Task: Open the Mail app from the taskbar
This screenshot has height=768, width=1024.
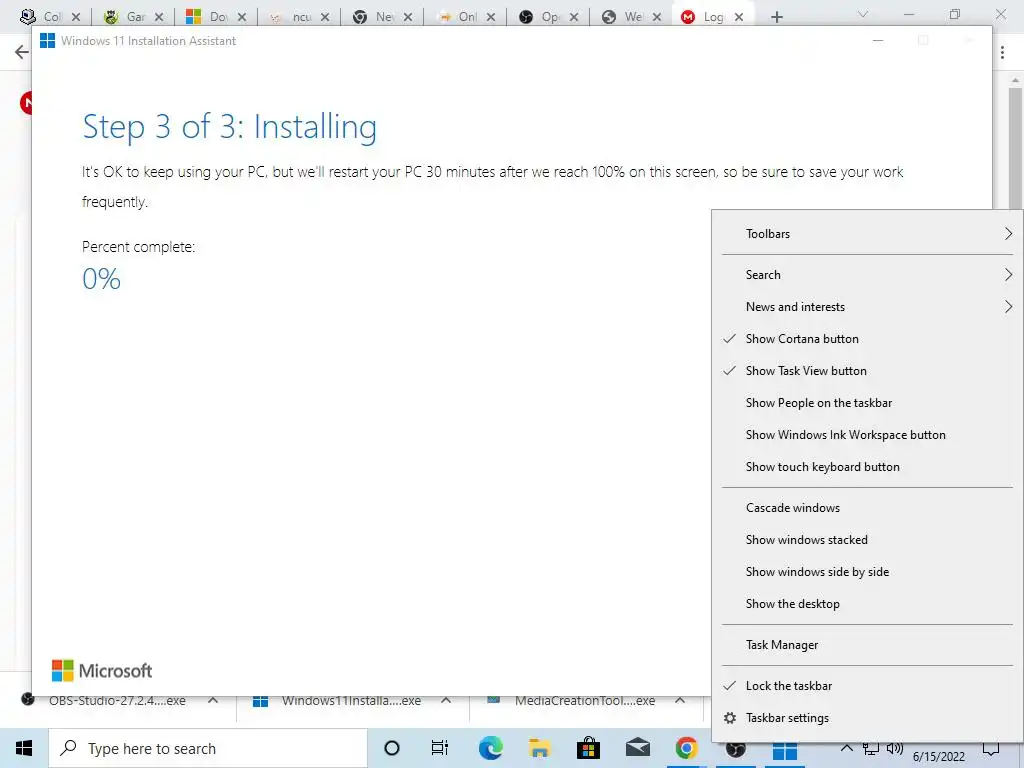Action: tap(637, 748)
